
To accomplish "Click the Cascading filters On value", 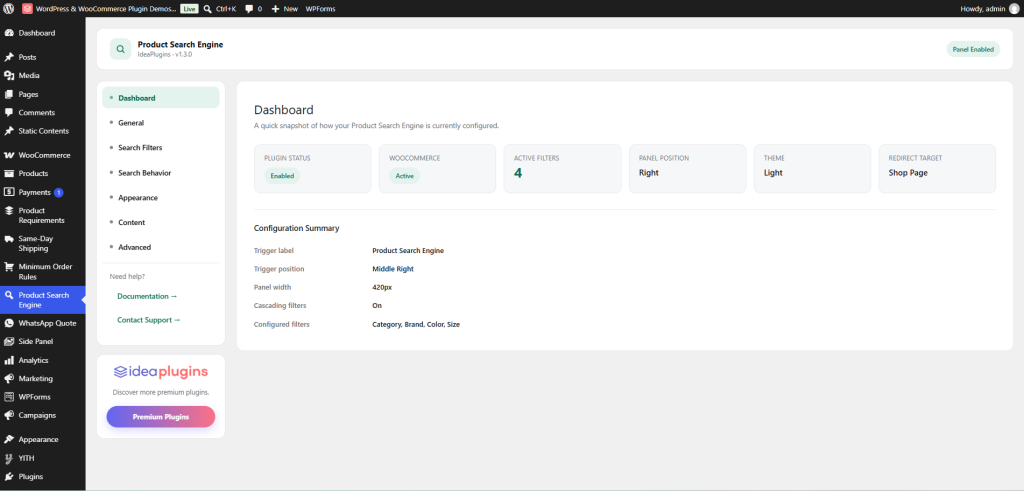I will click(x=377, y=306).
